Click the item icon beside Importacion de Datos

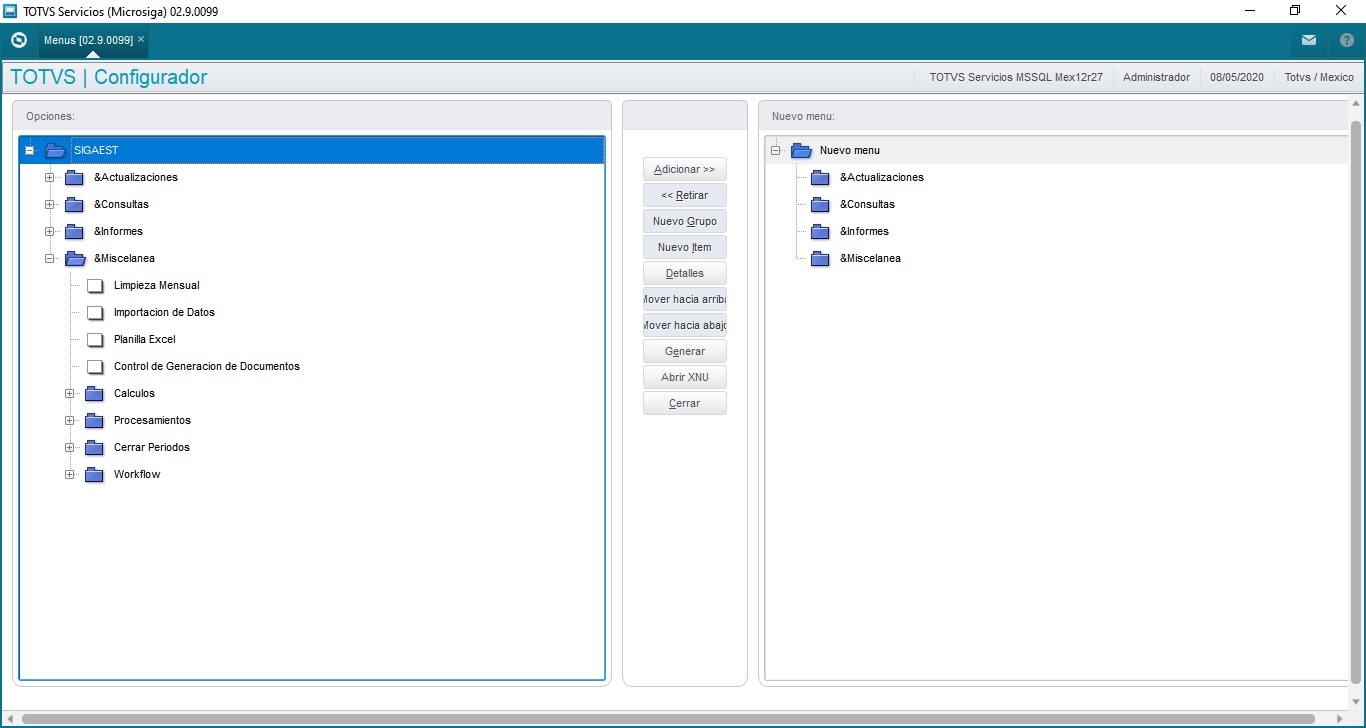(x=95, y=312)
